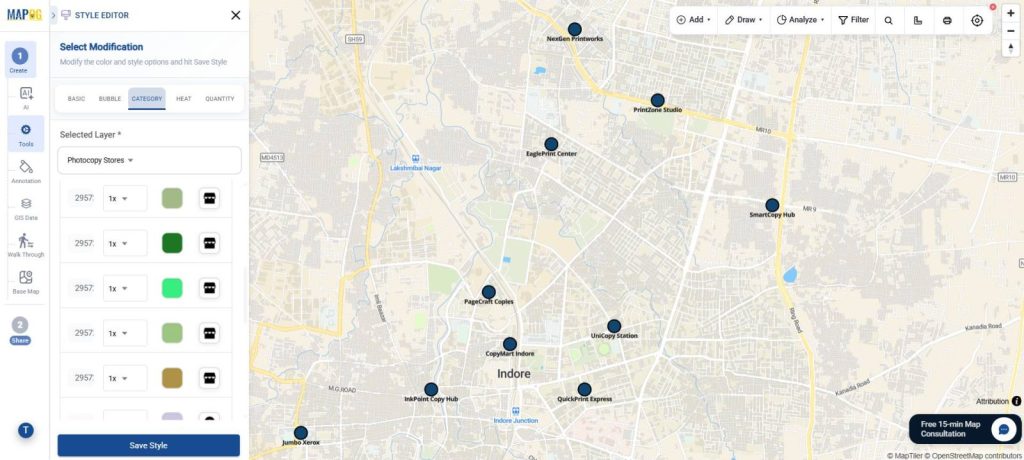Viewport: 1024px width, 460px height.
Task: Change marker icon beside dark green swatch
Action: [x=209, y=243]
